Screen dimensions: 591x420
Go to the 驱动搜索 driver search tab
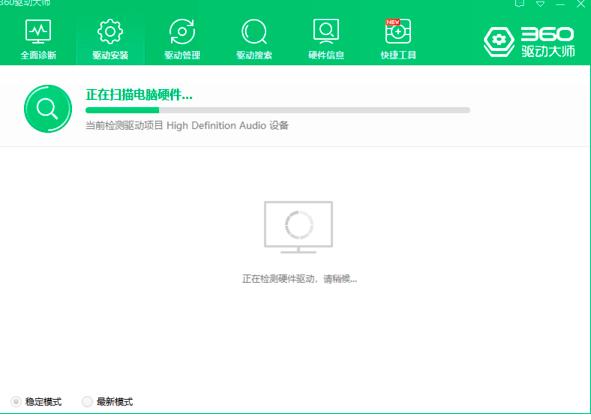point(254,39)
